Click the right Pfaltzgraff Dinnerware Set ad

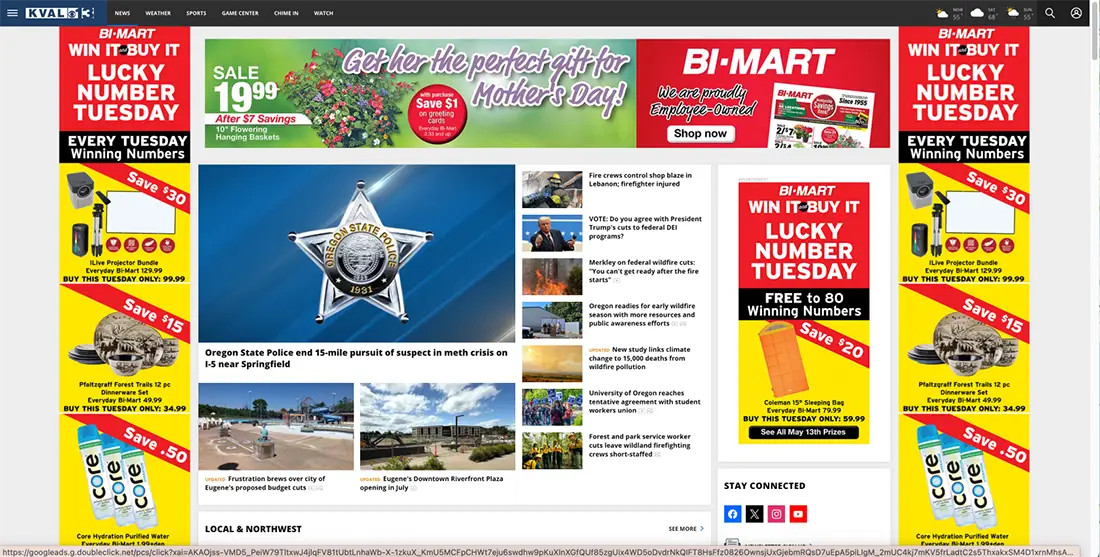pyautogui.click(x=964, y=349)
